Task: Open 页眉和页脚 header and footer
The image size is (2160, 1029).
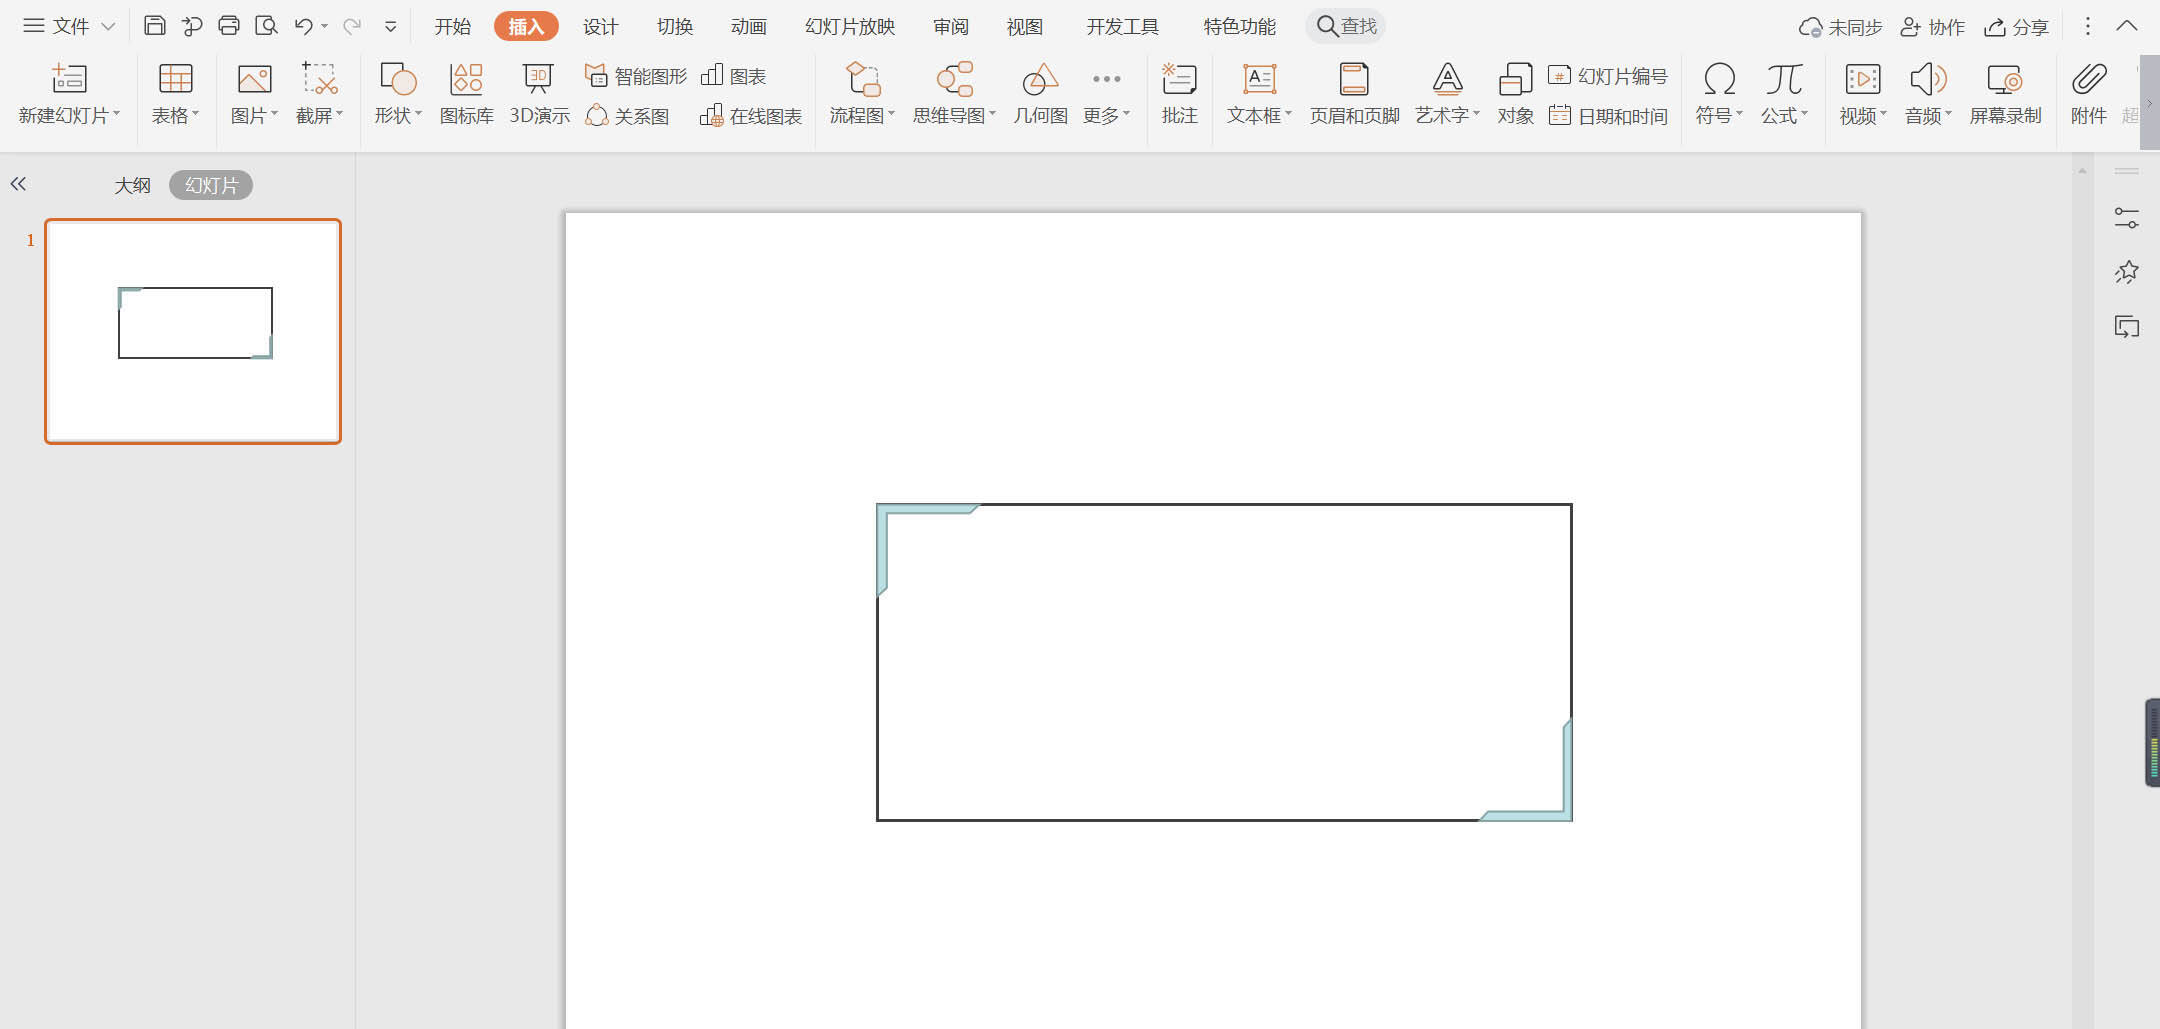Action: click(1354, 94)
